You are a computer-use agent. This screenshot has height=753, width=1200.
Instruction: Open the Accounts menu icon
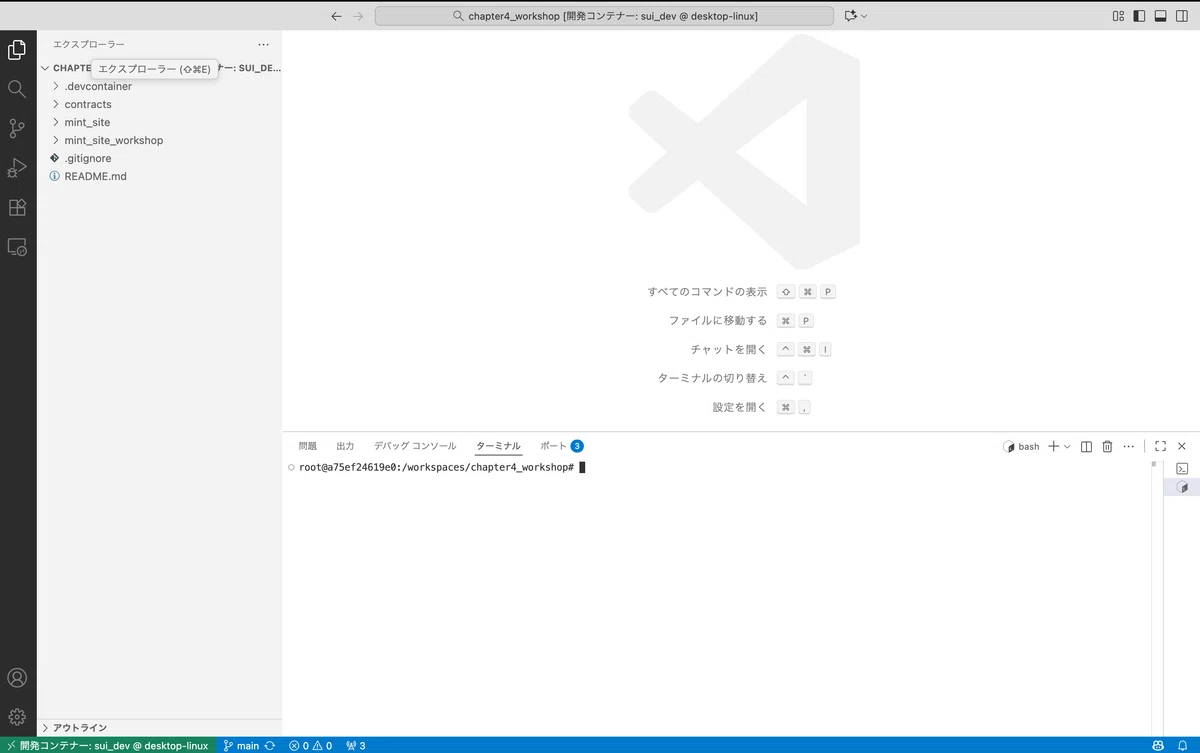click(17, 677)
